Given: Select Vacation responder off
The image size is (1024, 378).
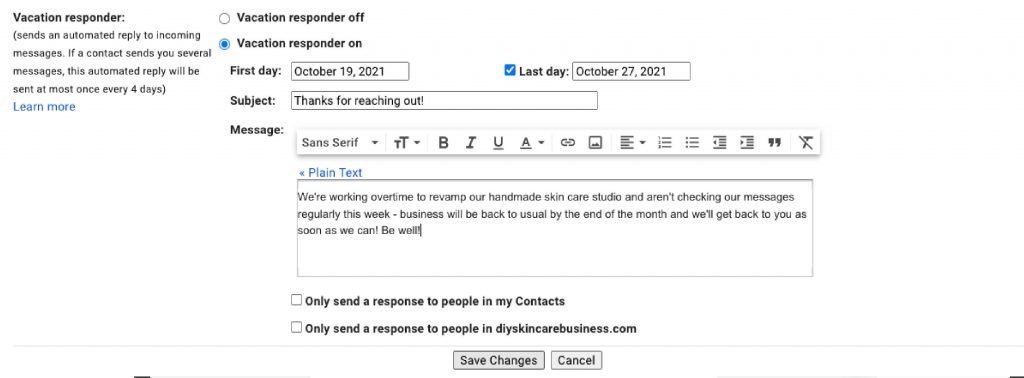Looking at the screenshot, I should click(225, 19).
